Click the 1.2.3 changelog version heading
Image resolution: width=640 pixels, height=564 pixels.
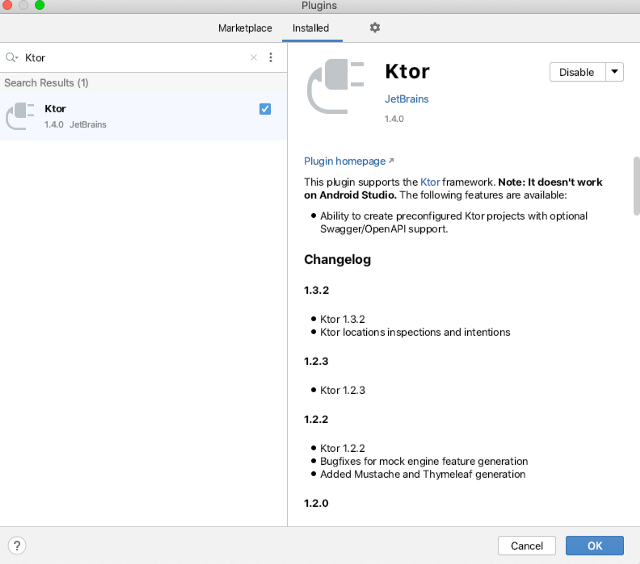pyautogui.click(x=316, y=361)
